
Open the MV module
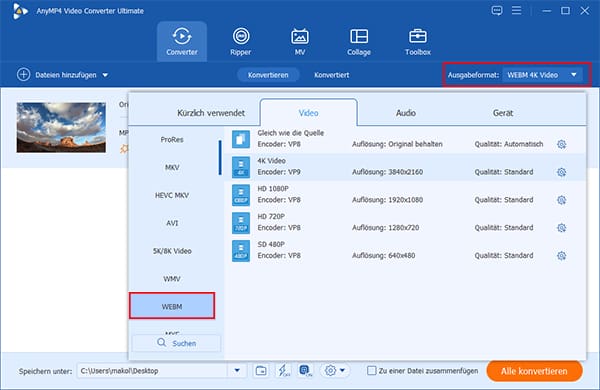coord(300,41)
